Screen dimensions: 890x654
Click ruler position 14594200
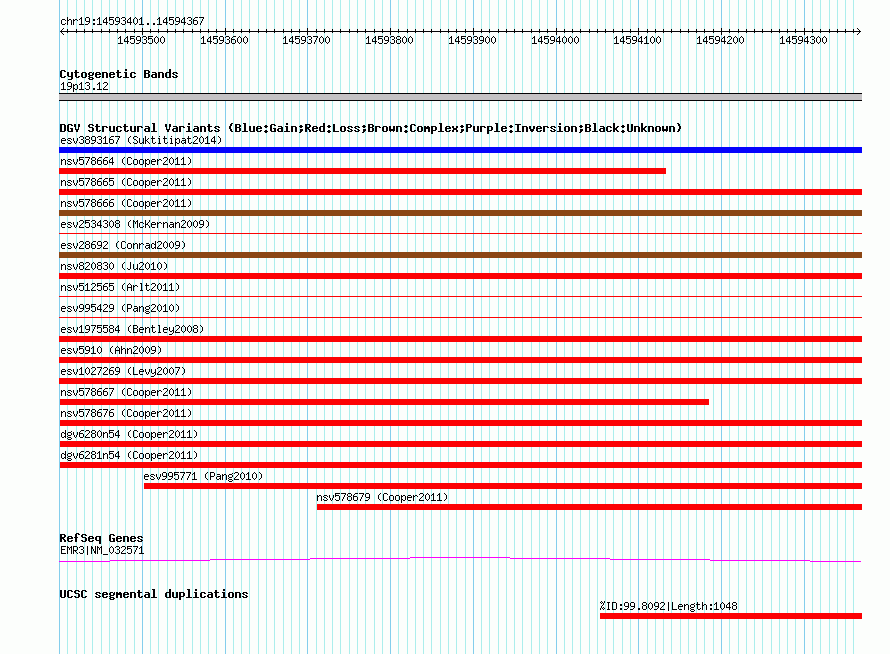click(x=720, y=40)
